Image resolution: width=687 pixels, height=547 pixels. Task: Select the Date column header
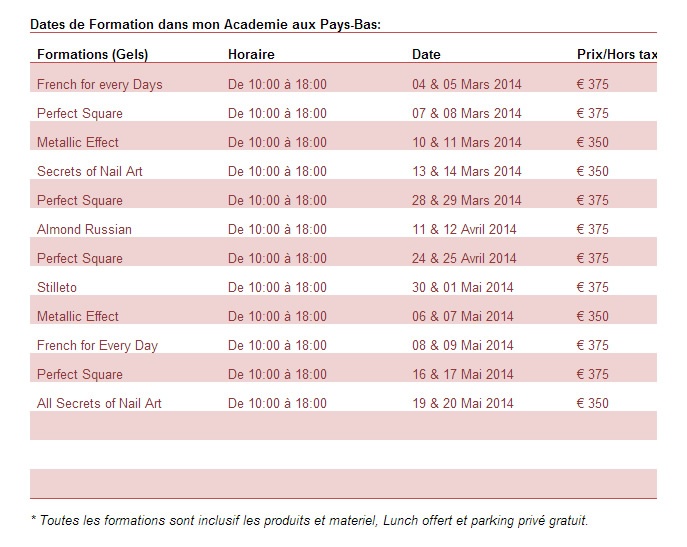(x=426, y=54)
